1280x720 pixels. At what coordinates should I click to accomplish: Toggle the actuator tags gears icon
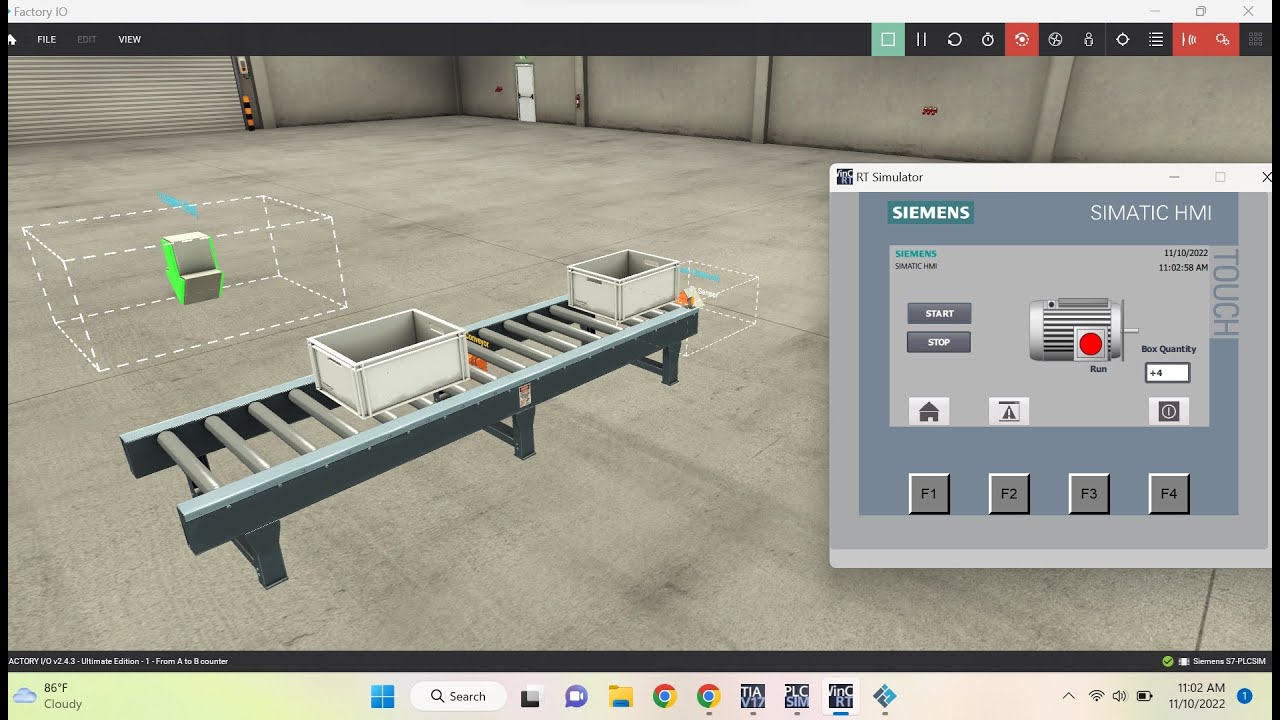pyautogui.click(x=1222, y=39)
